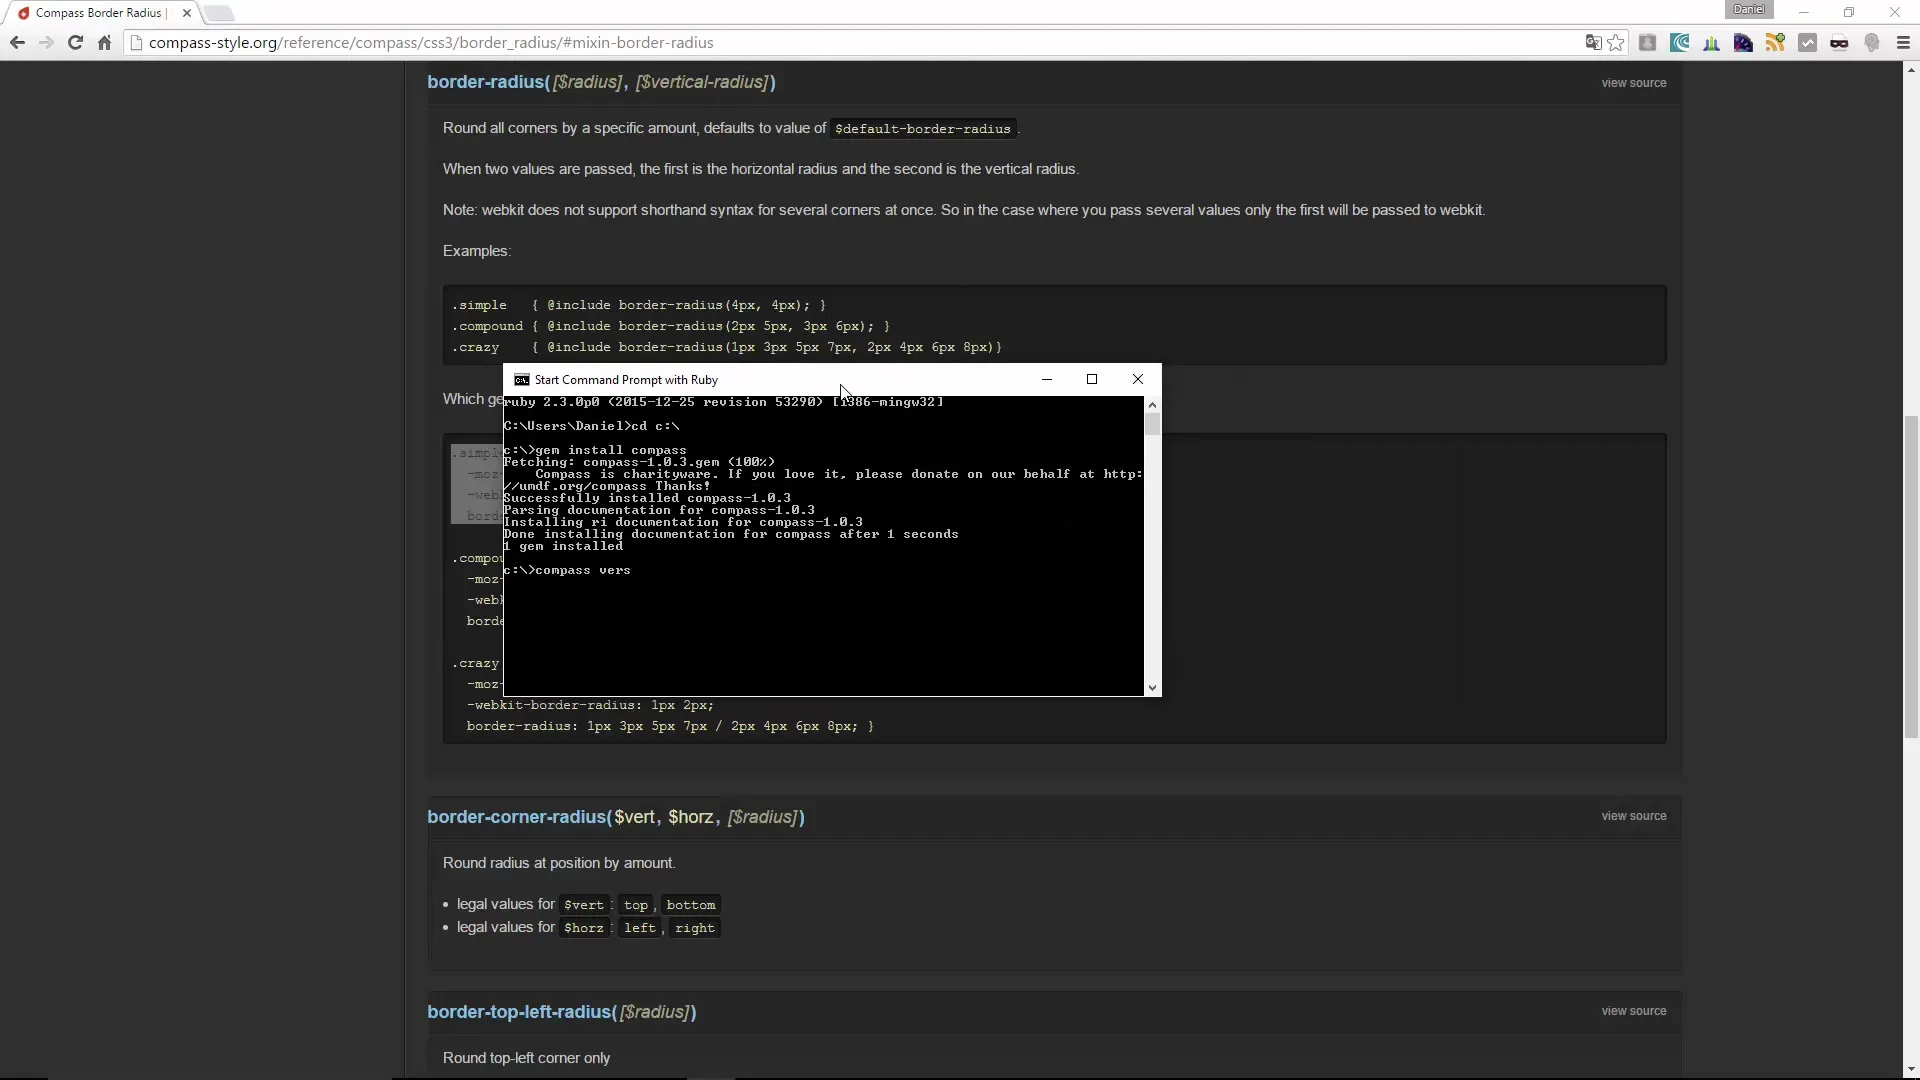This screenshot has width=1920, height=1080.
Task: Close the Compass Border Radius tab
Action: 186,13
